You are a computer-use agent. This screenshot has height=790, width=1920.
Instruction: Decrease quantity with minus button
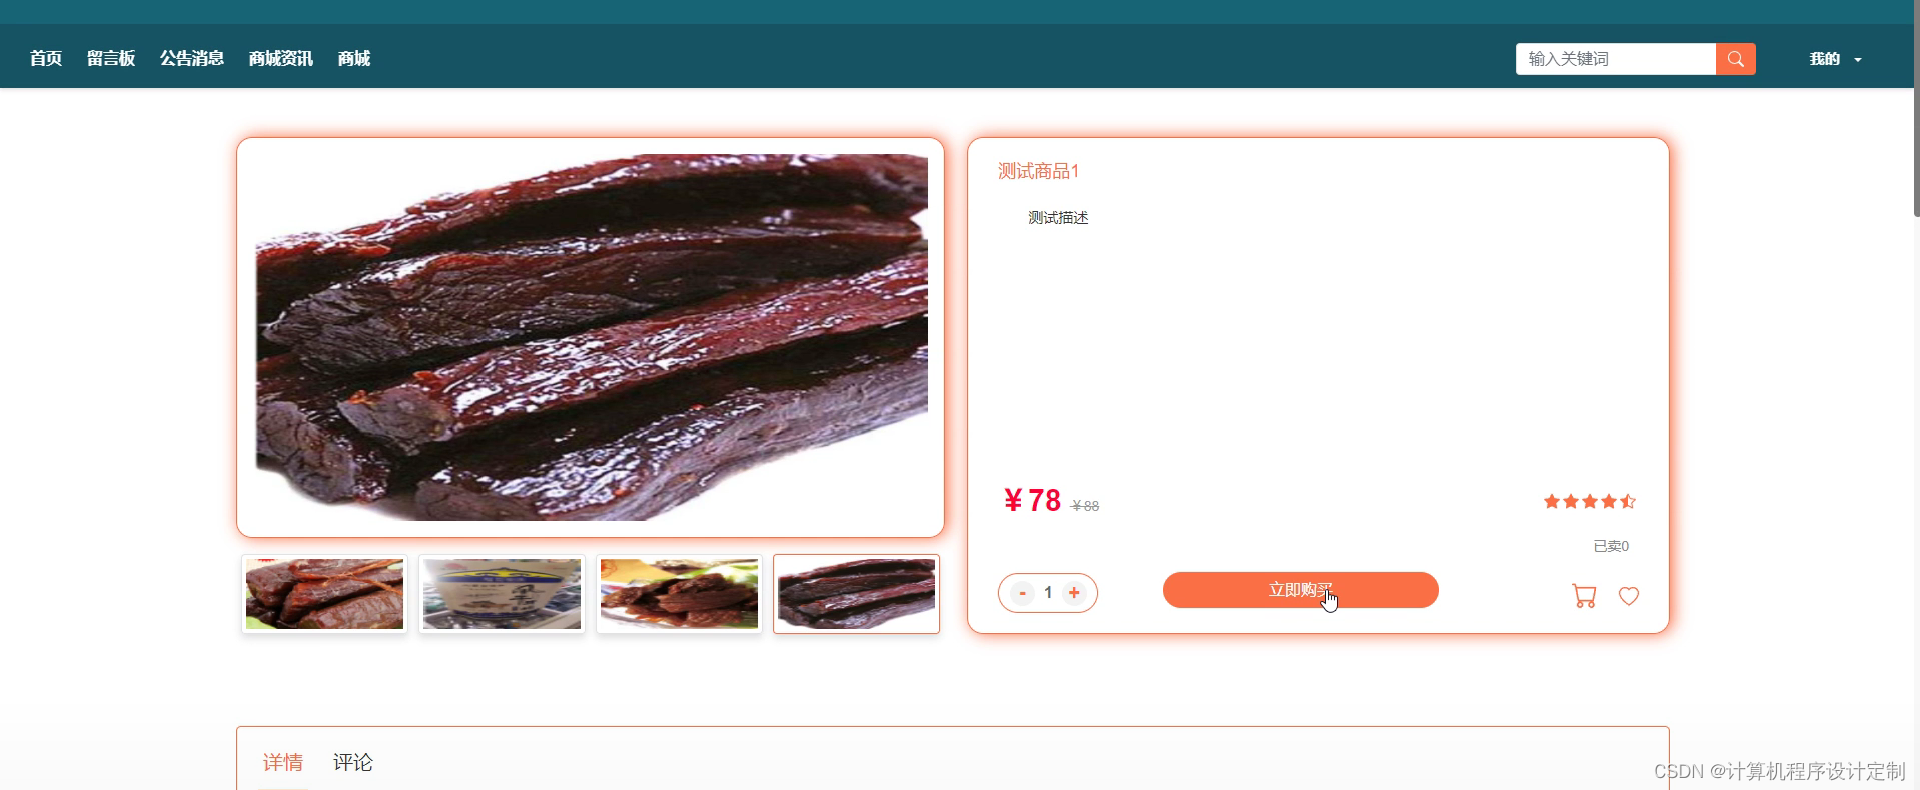[x=1022, y=593]
